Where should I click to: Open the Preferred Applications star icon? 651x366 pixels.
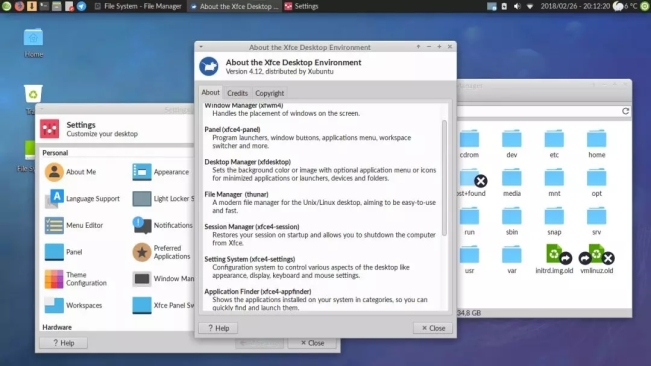(x=142, y=252)
